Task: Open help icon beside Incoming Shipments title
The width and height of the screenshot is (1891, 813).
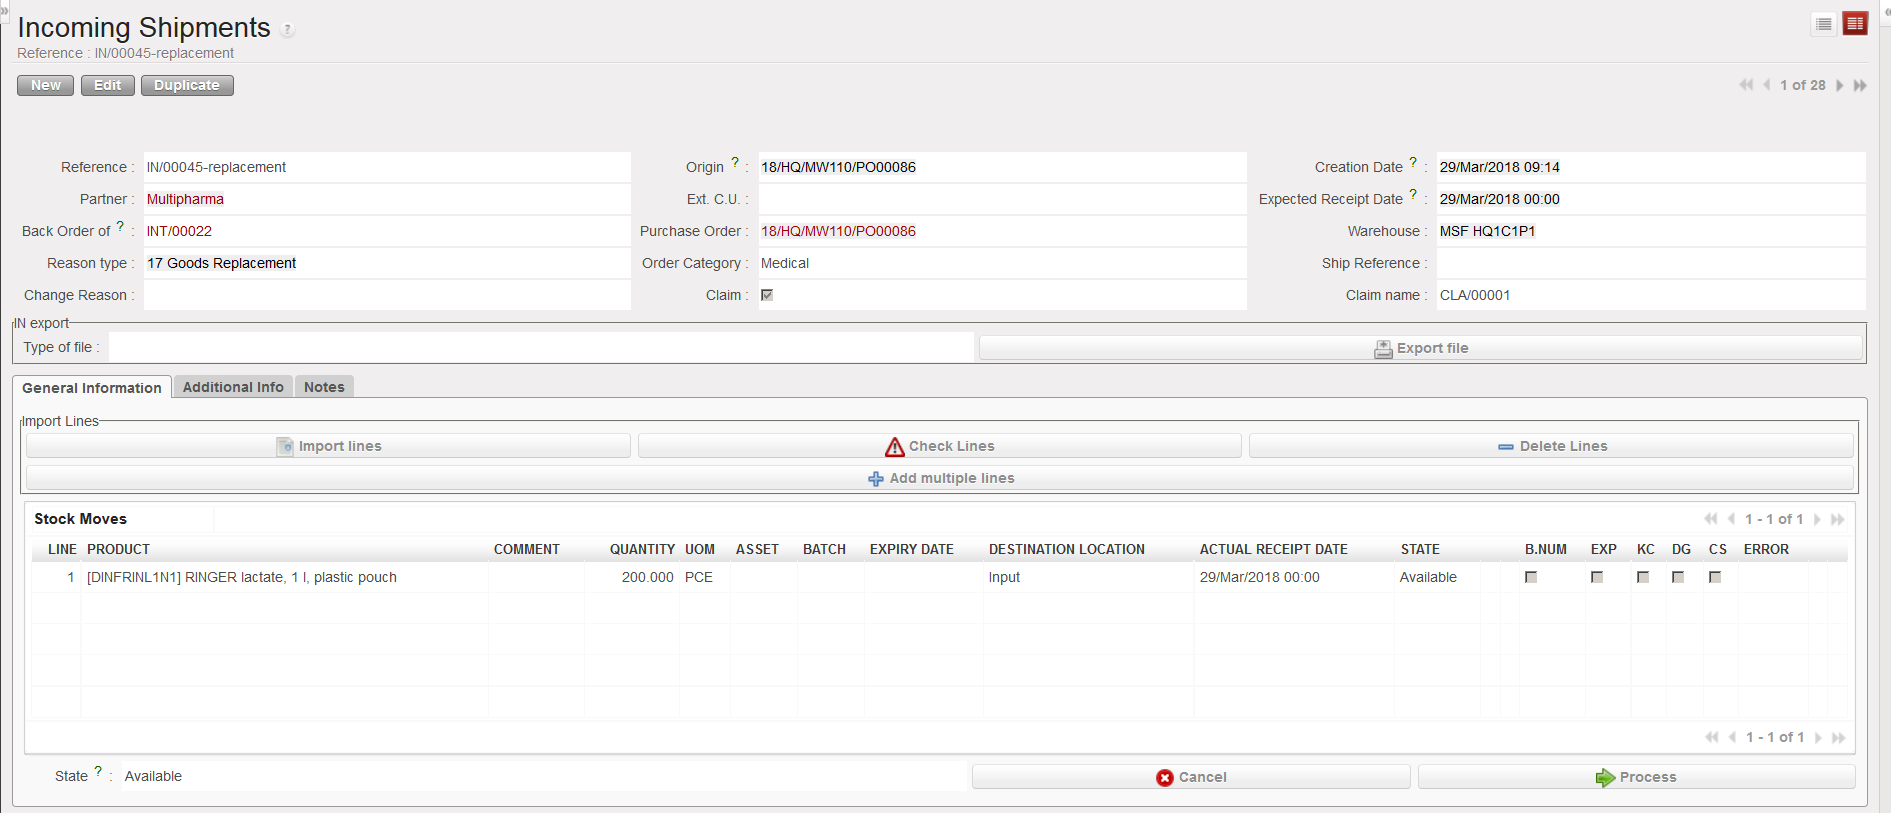Action: pyautogui.click(x=288, y=30)
